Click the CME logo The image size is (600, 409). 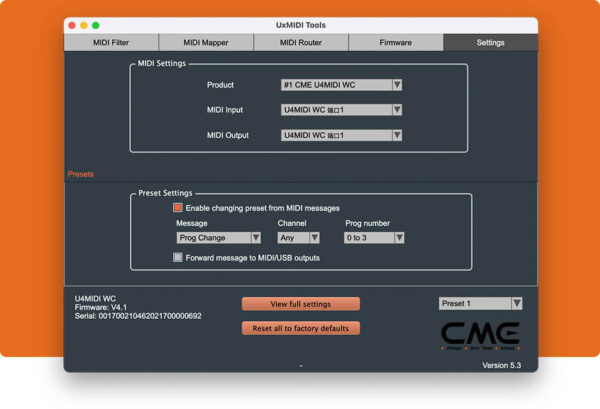(x=481, y=336)
